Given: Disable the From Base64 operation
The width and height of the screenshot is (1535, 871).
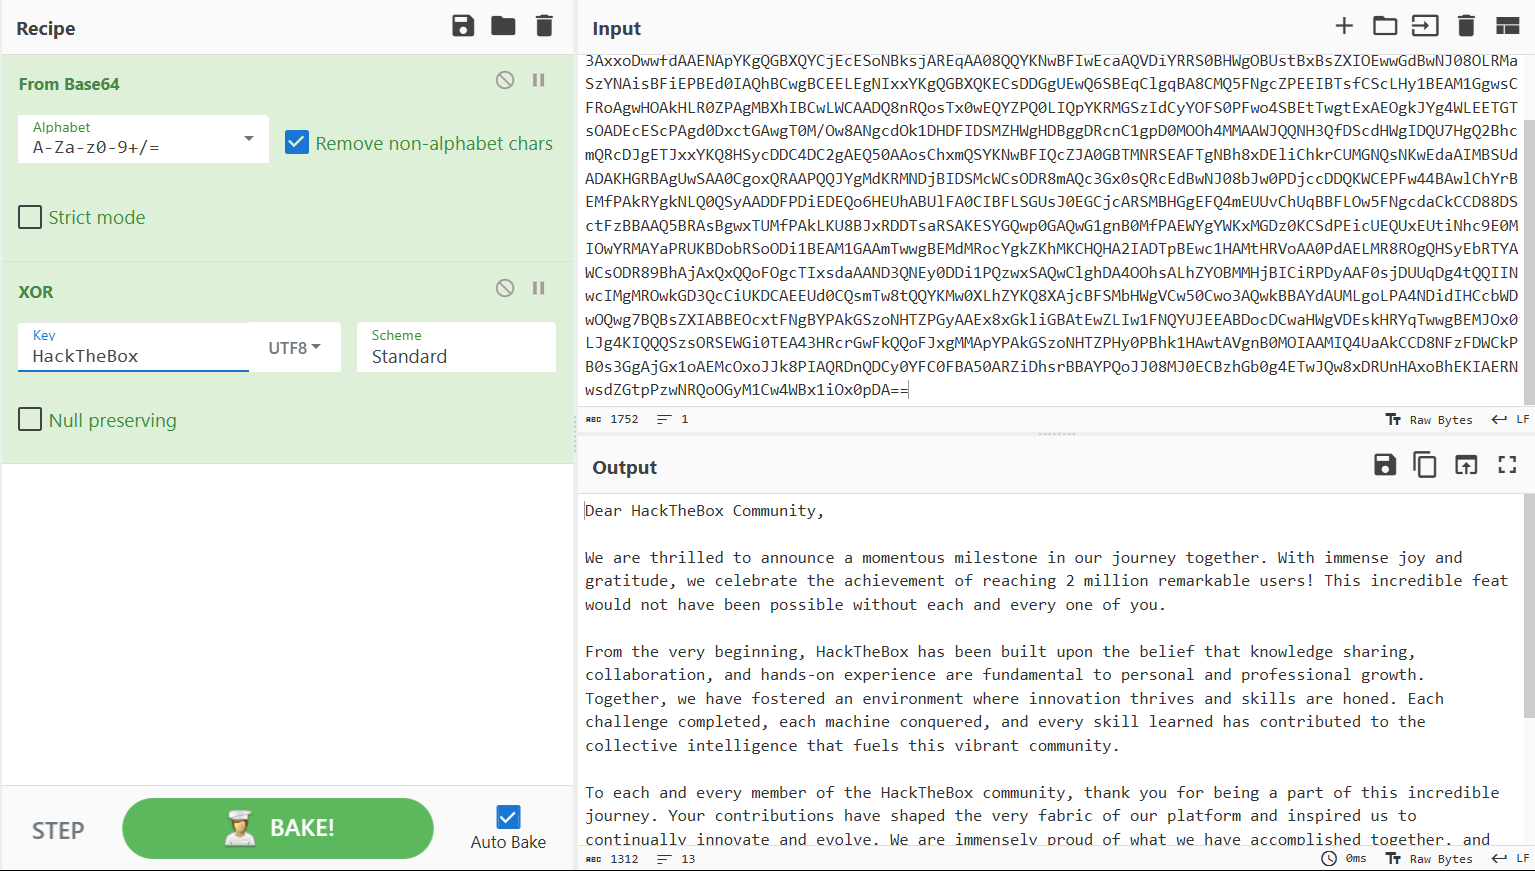Looking at the screenshot, I should pyautogui.click(x=505, y=80).
